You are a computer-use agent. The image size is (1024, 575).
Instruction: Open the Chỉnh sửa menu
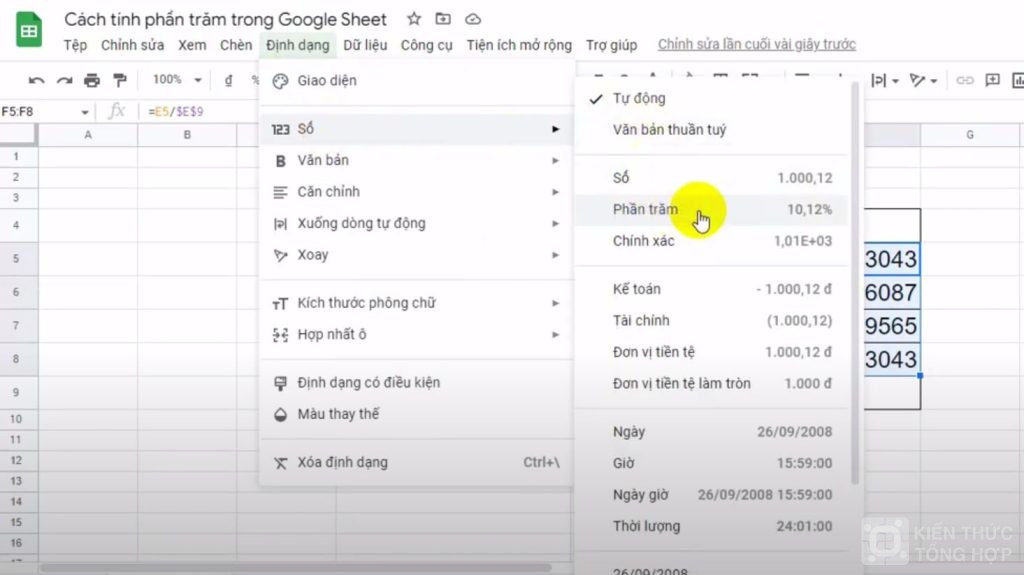coord(133,45)
